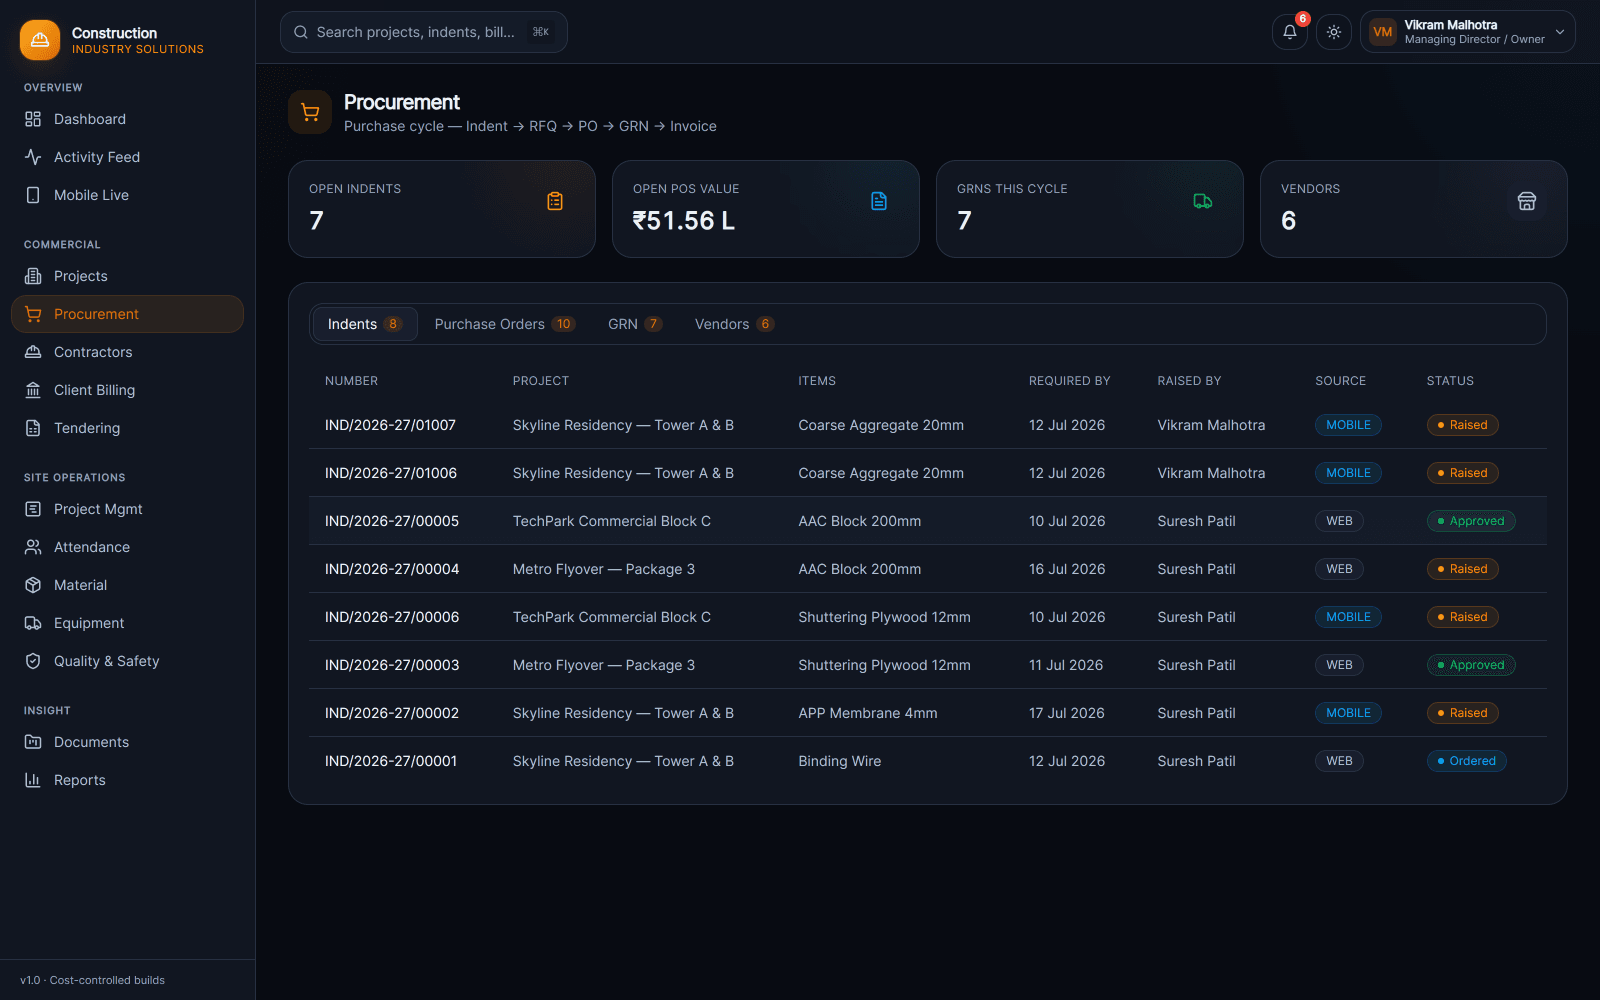Click the Projects building icon
The image size is (1600, 1000).
(x=33, y=276)
